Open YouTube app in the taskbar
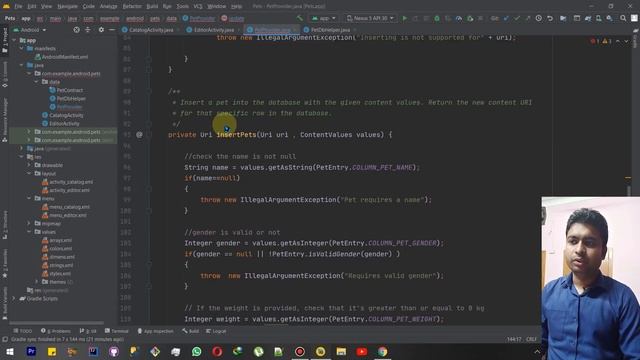640x360 pixels. [362, 351]
